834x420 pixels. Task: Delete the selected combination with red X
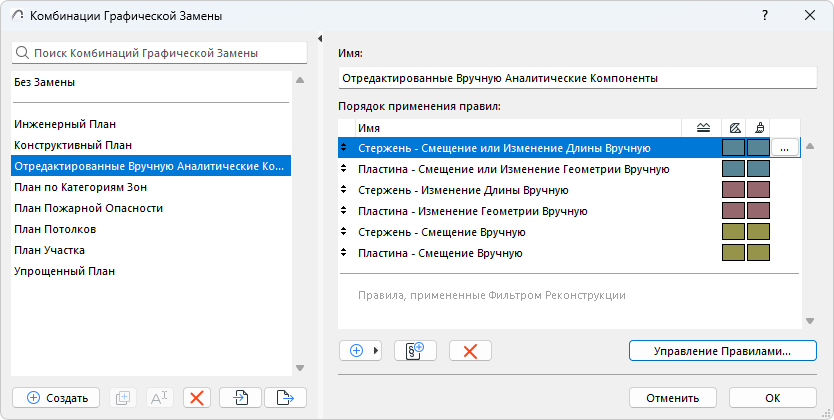tap(197, 397)
